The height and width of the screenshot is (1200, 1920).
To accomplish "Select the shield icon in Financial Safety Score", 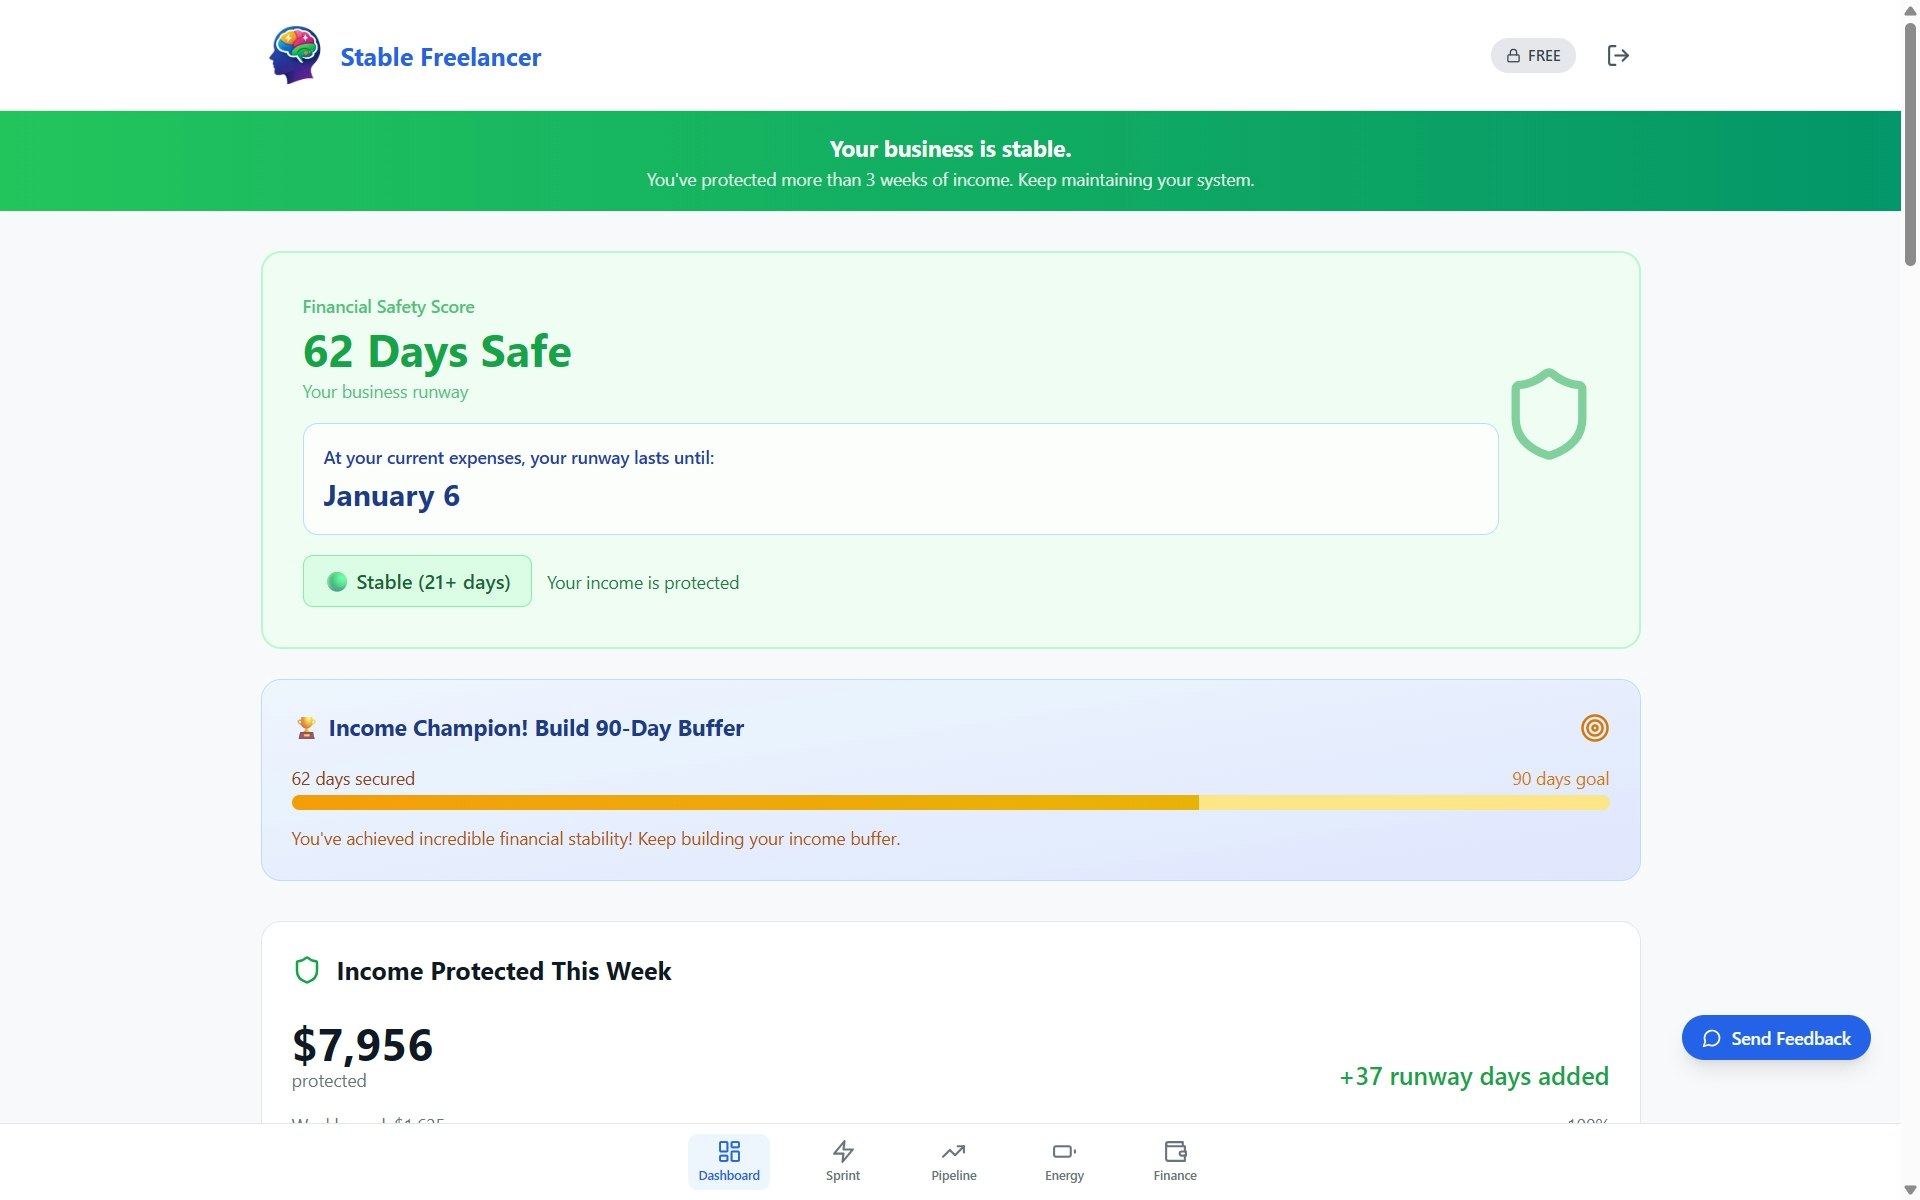I will [x=1549, y=413].
